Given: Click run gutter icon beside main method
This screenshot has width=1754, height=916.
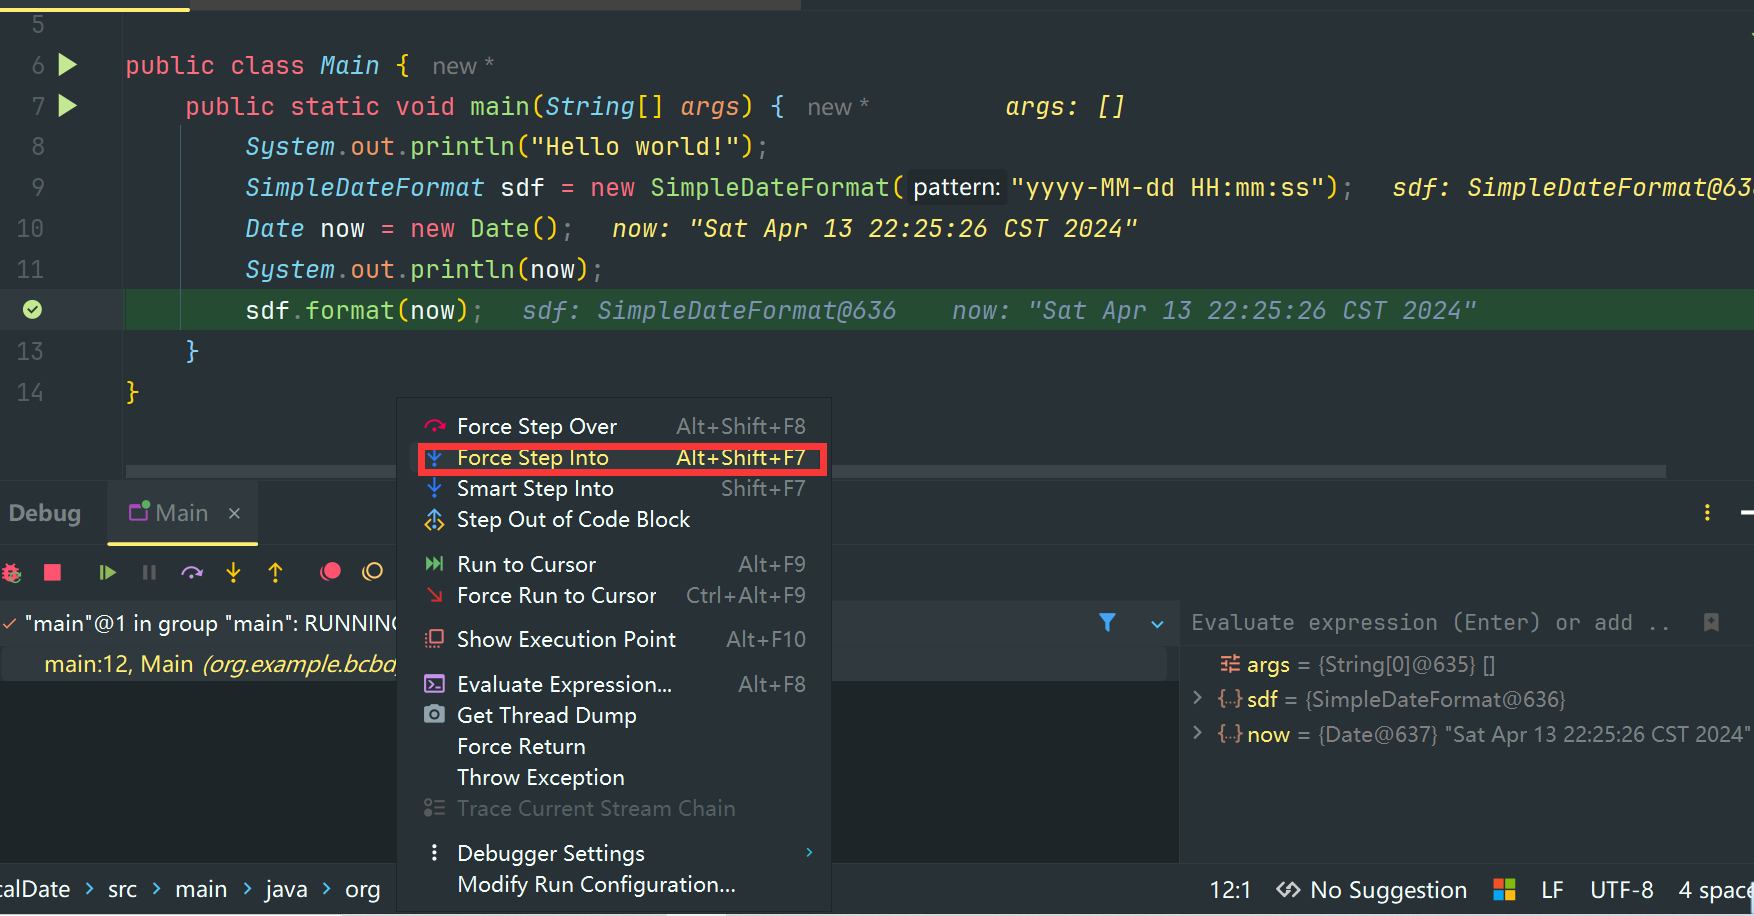Looking at the screenshot, I should coord(68,105).
